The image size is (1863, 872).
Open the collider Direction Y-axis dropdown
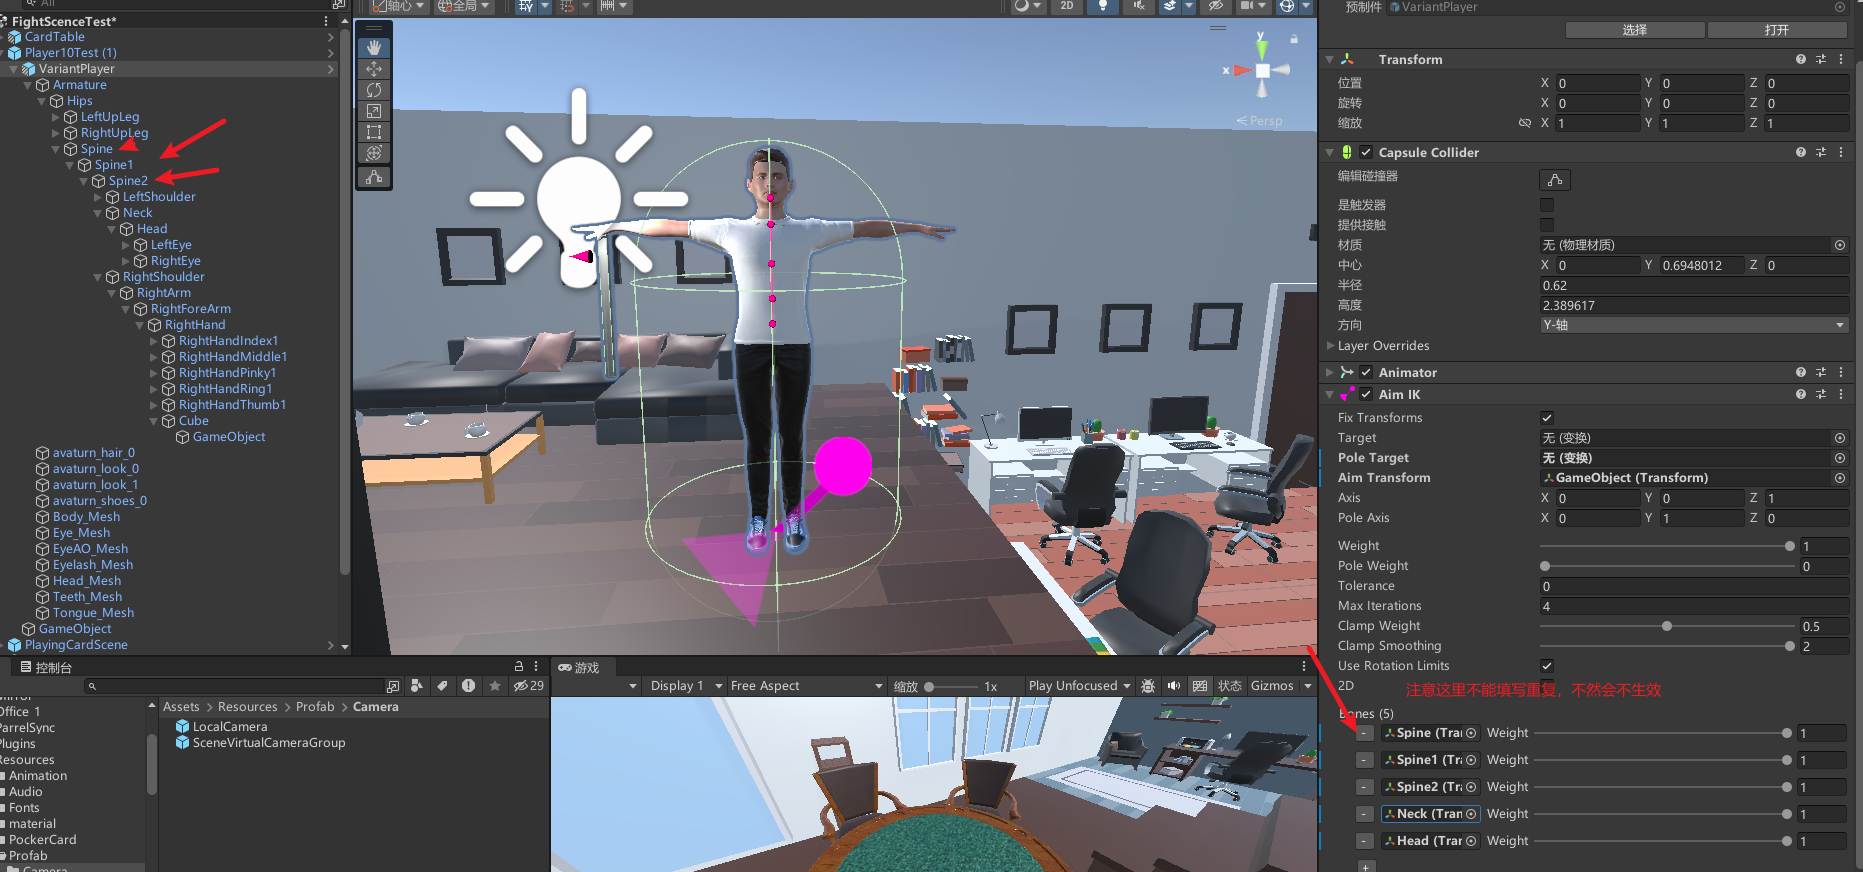[1694, 325]
